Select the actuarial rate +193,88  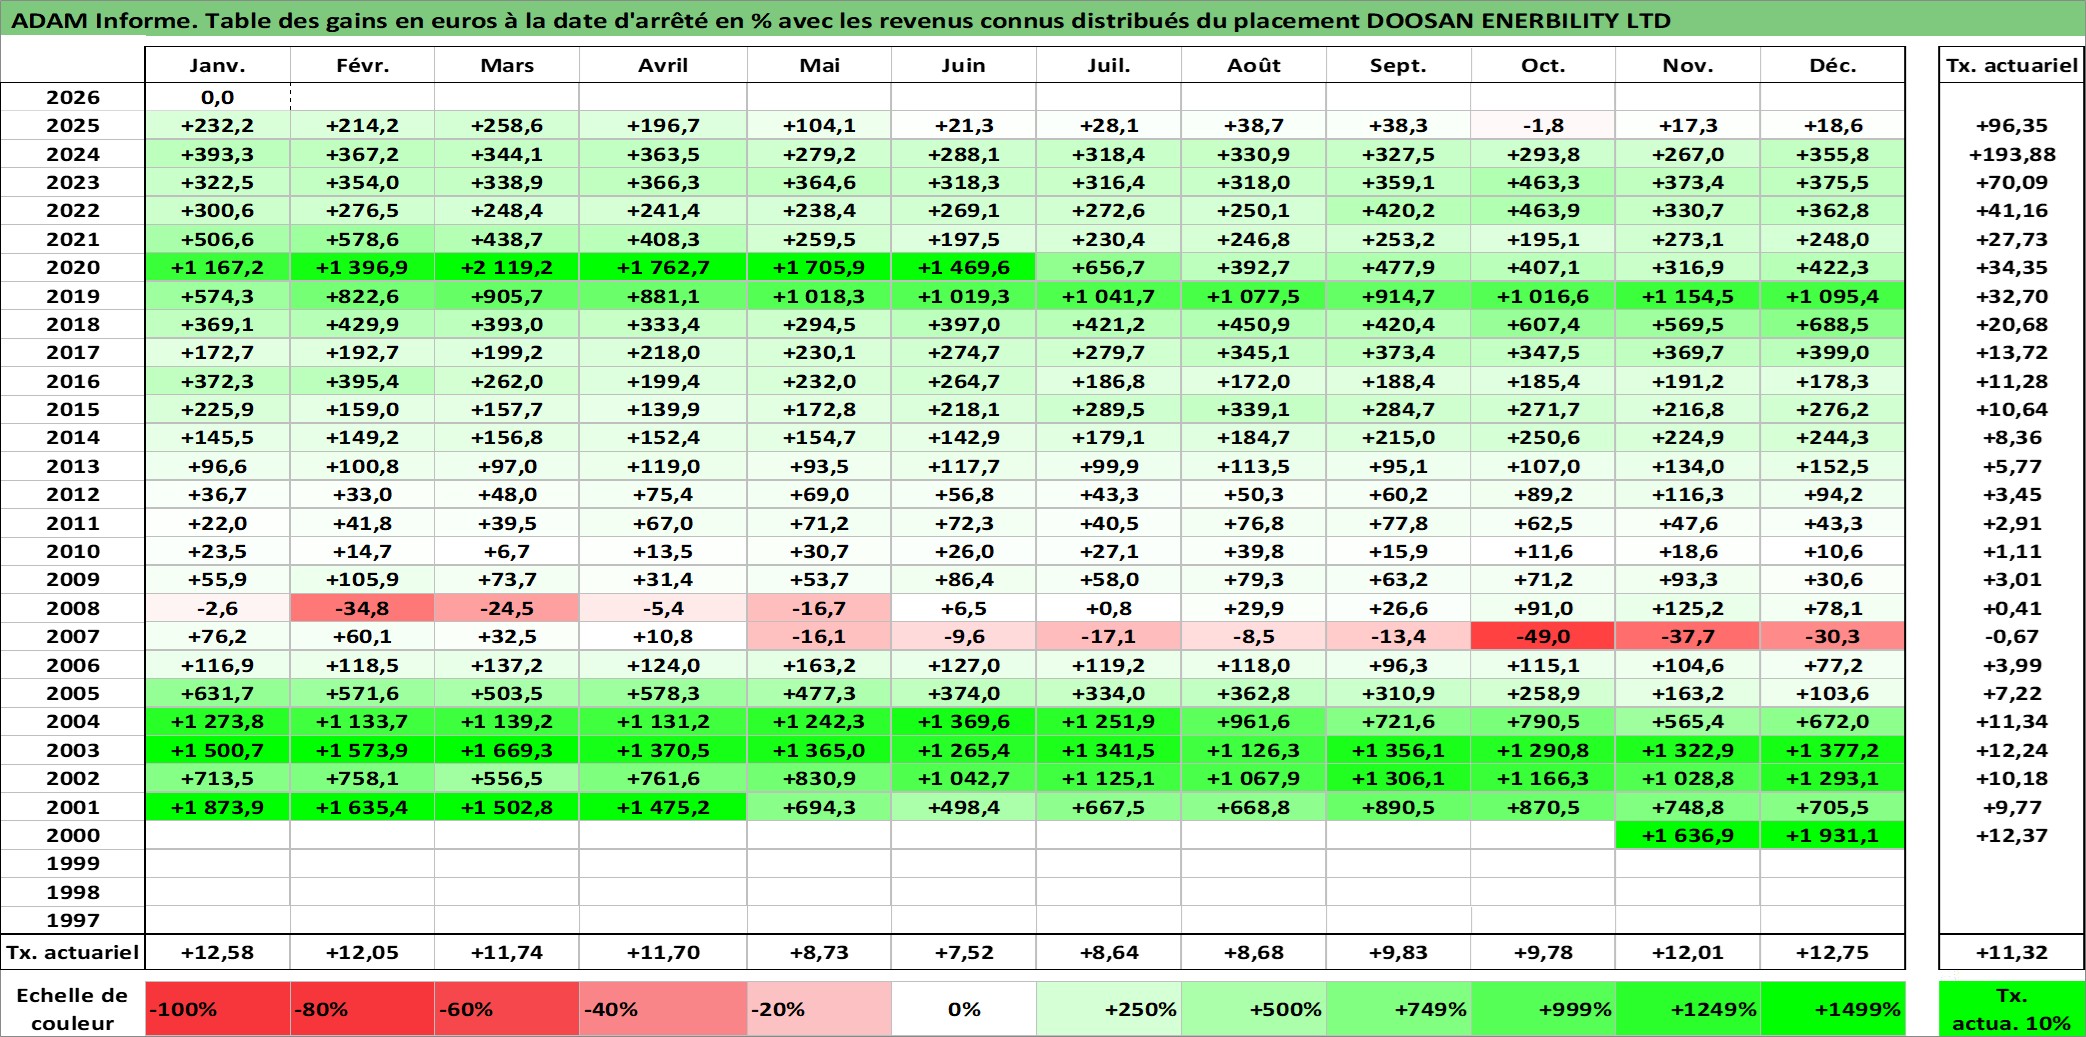(x=2011, y=154)
